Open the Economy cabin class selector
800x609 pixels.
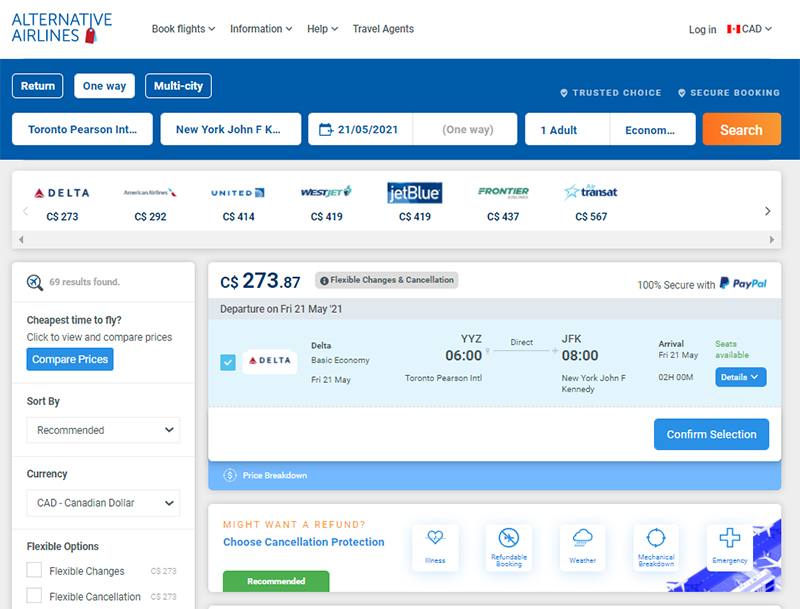click(x=653, y=130)
